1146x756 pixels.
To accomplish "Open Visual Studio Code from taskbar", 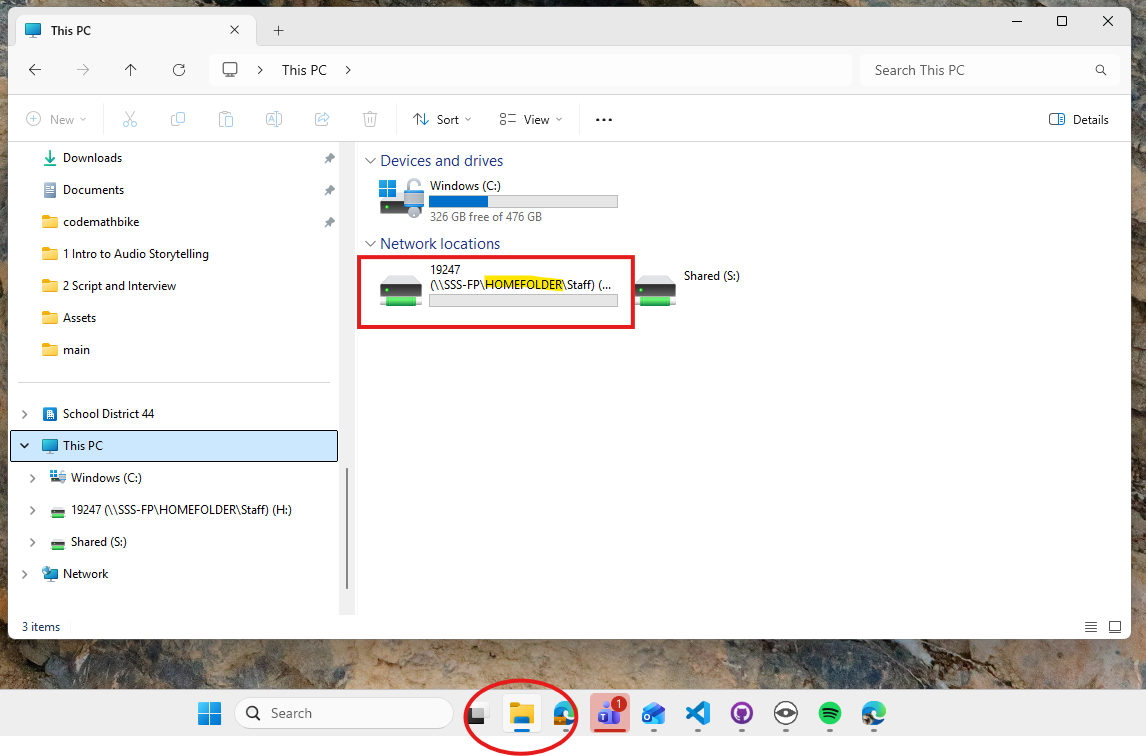I will pos(698,713).
